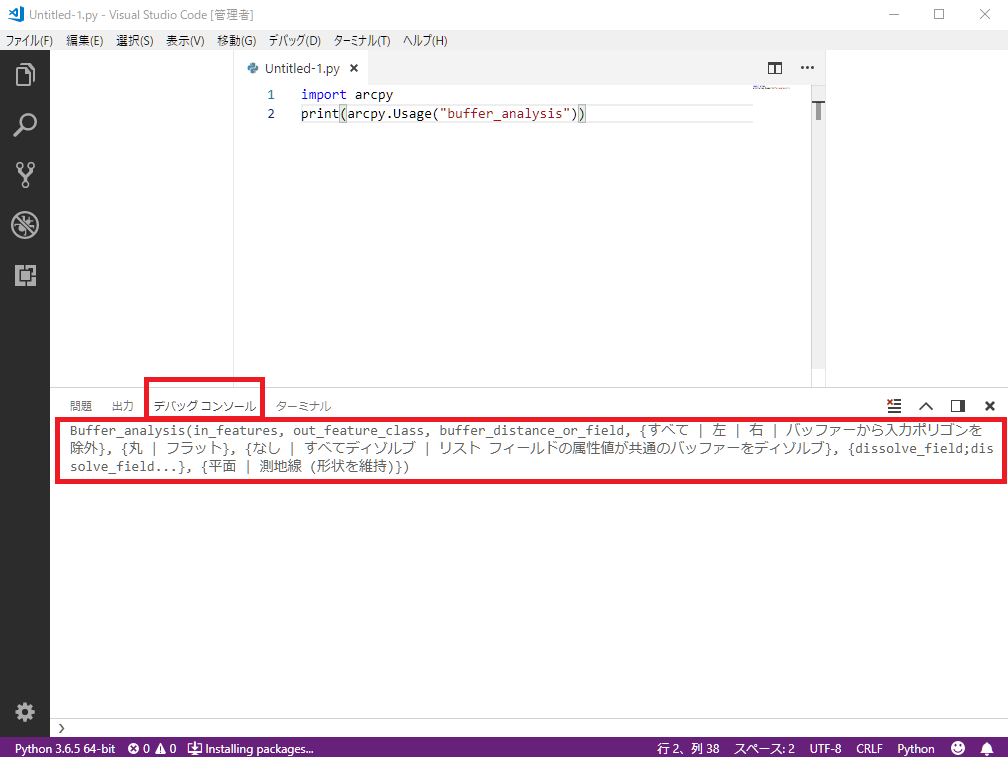Close the bottom panel
This screenshot has height=757, width=1008.
point(990,405)
